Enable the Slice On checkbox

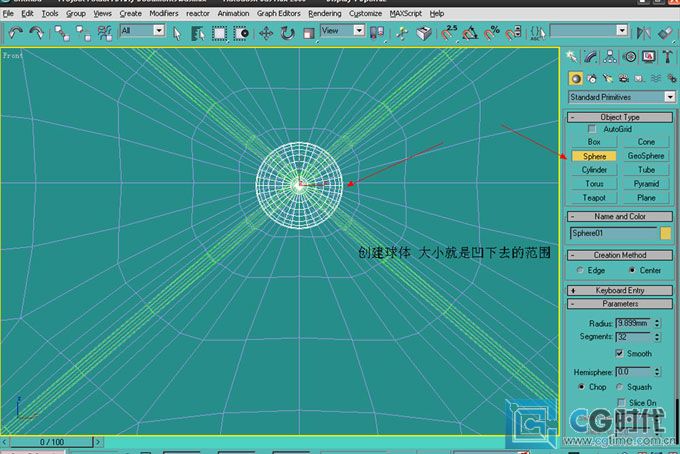pos(621,402)
